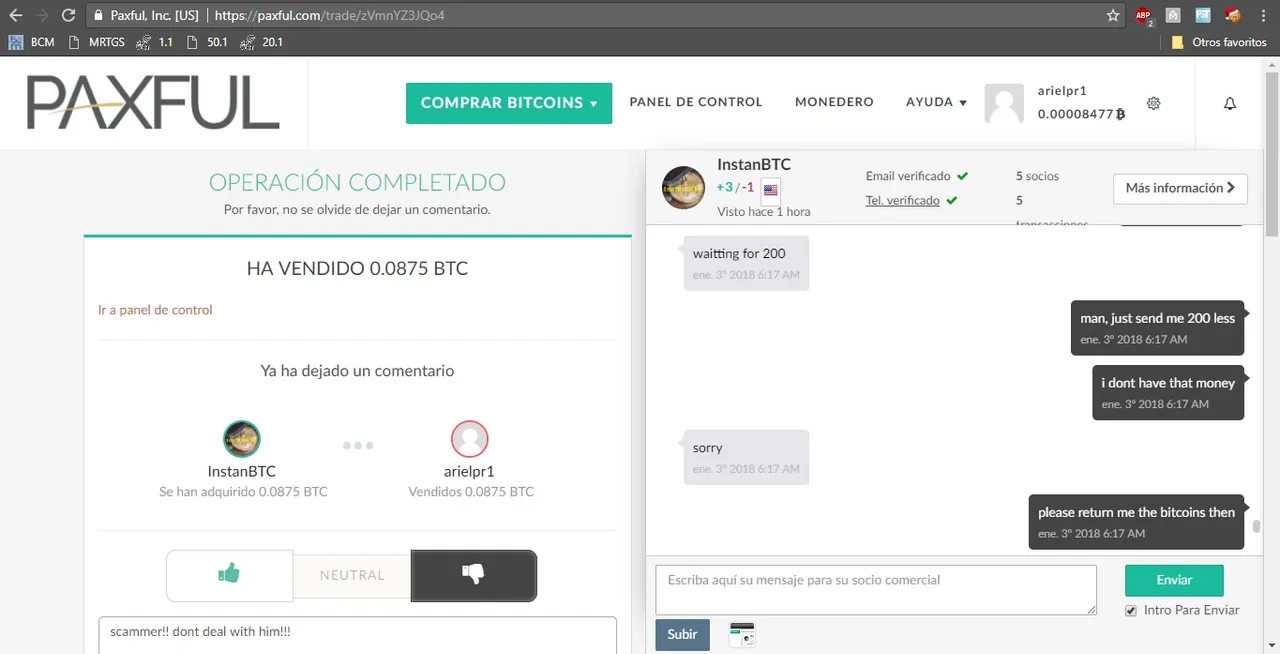
Task: Click the +3 positive feedback score
Action: (x=725, y=187)
